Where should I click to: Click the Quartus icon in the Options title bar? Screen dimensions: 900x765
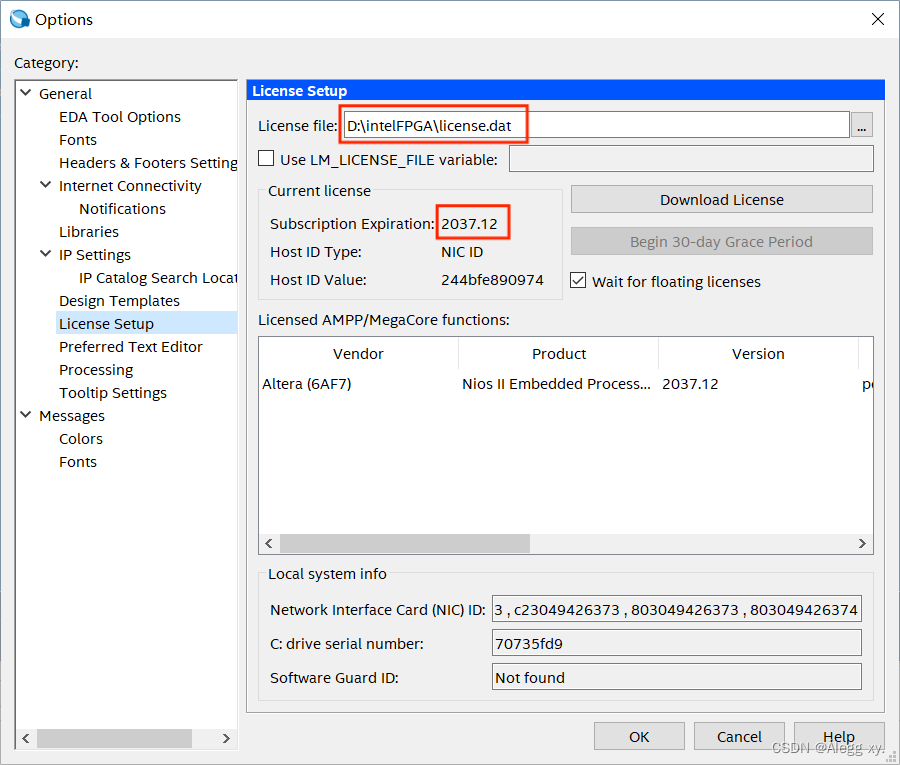[20, 19]
